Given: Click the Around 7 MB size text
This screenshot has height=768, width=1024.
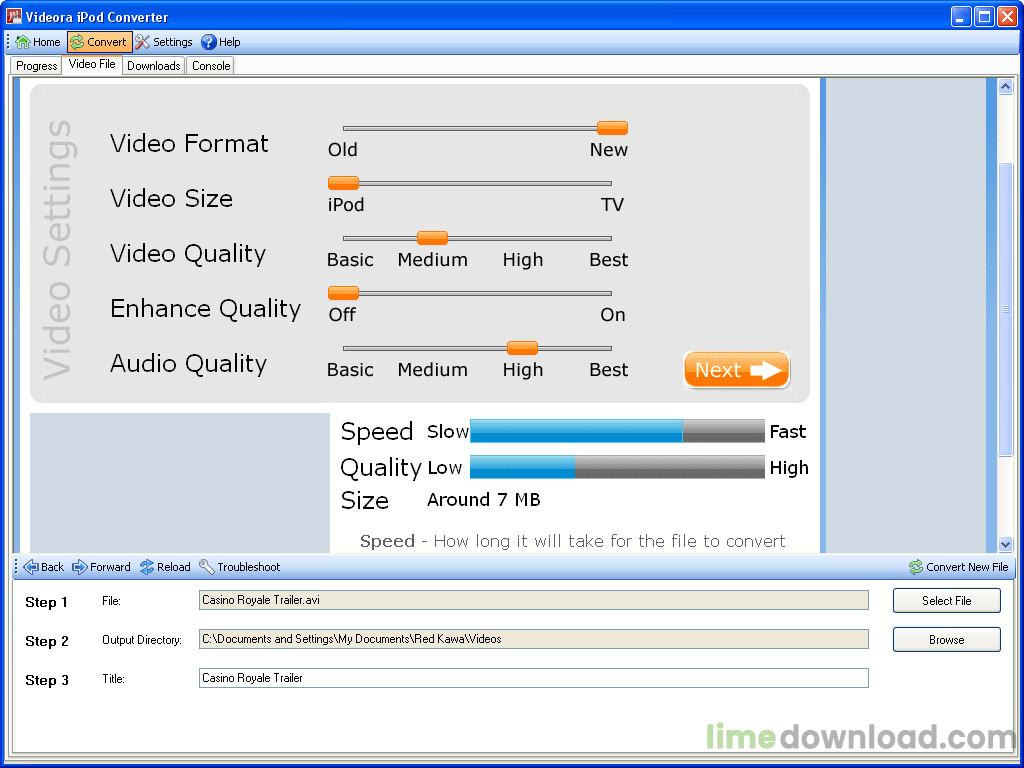Looking at the screenshot, I should (483, 500).
